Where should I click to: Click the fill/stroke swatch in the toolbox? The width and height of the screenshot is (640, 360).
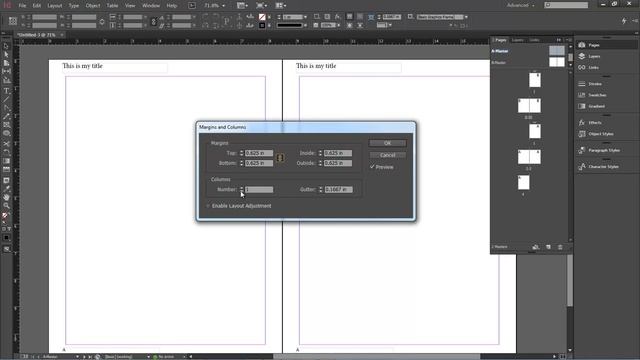[x=5, y=216]
